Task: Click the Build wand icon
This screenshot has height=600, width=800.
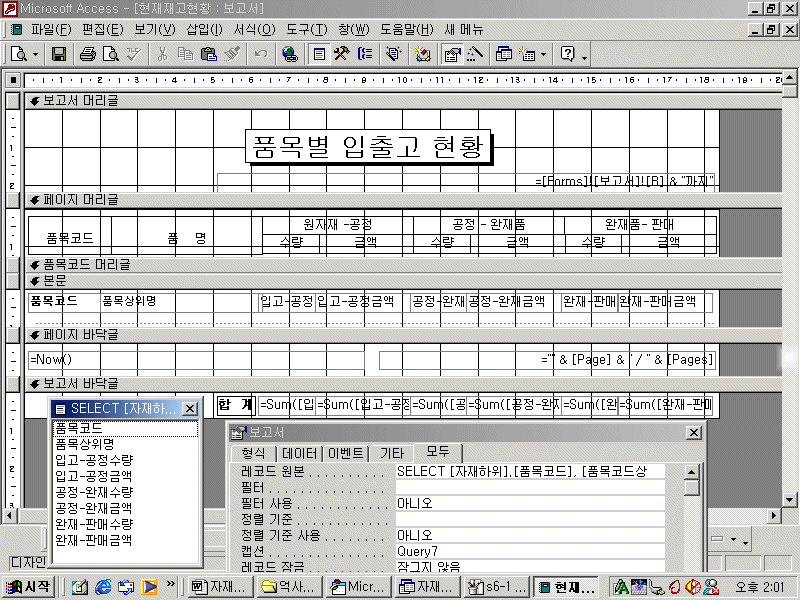Action: 474,54
